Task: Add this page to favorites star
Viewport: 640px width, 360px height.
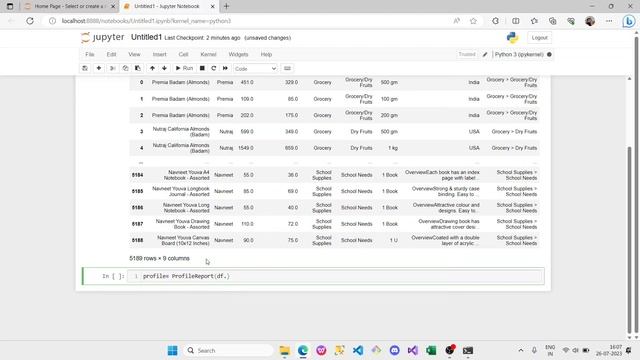Action: [473, 21]
